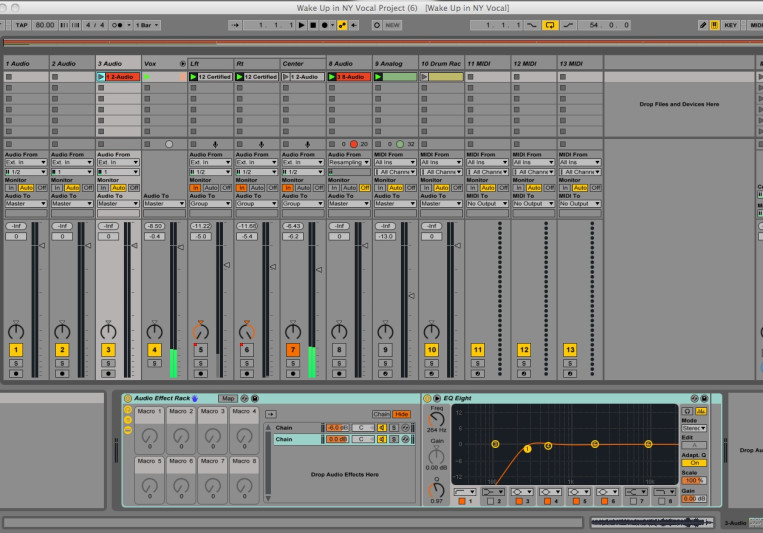This screenshot has height=533, width=763.
Task: Enable the Follow arrow button
Action: coord(236,25)
